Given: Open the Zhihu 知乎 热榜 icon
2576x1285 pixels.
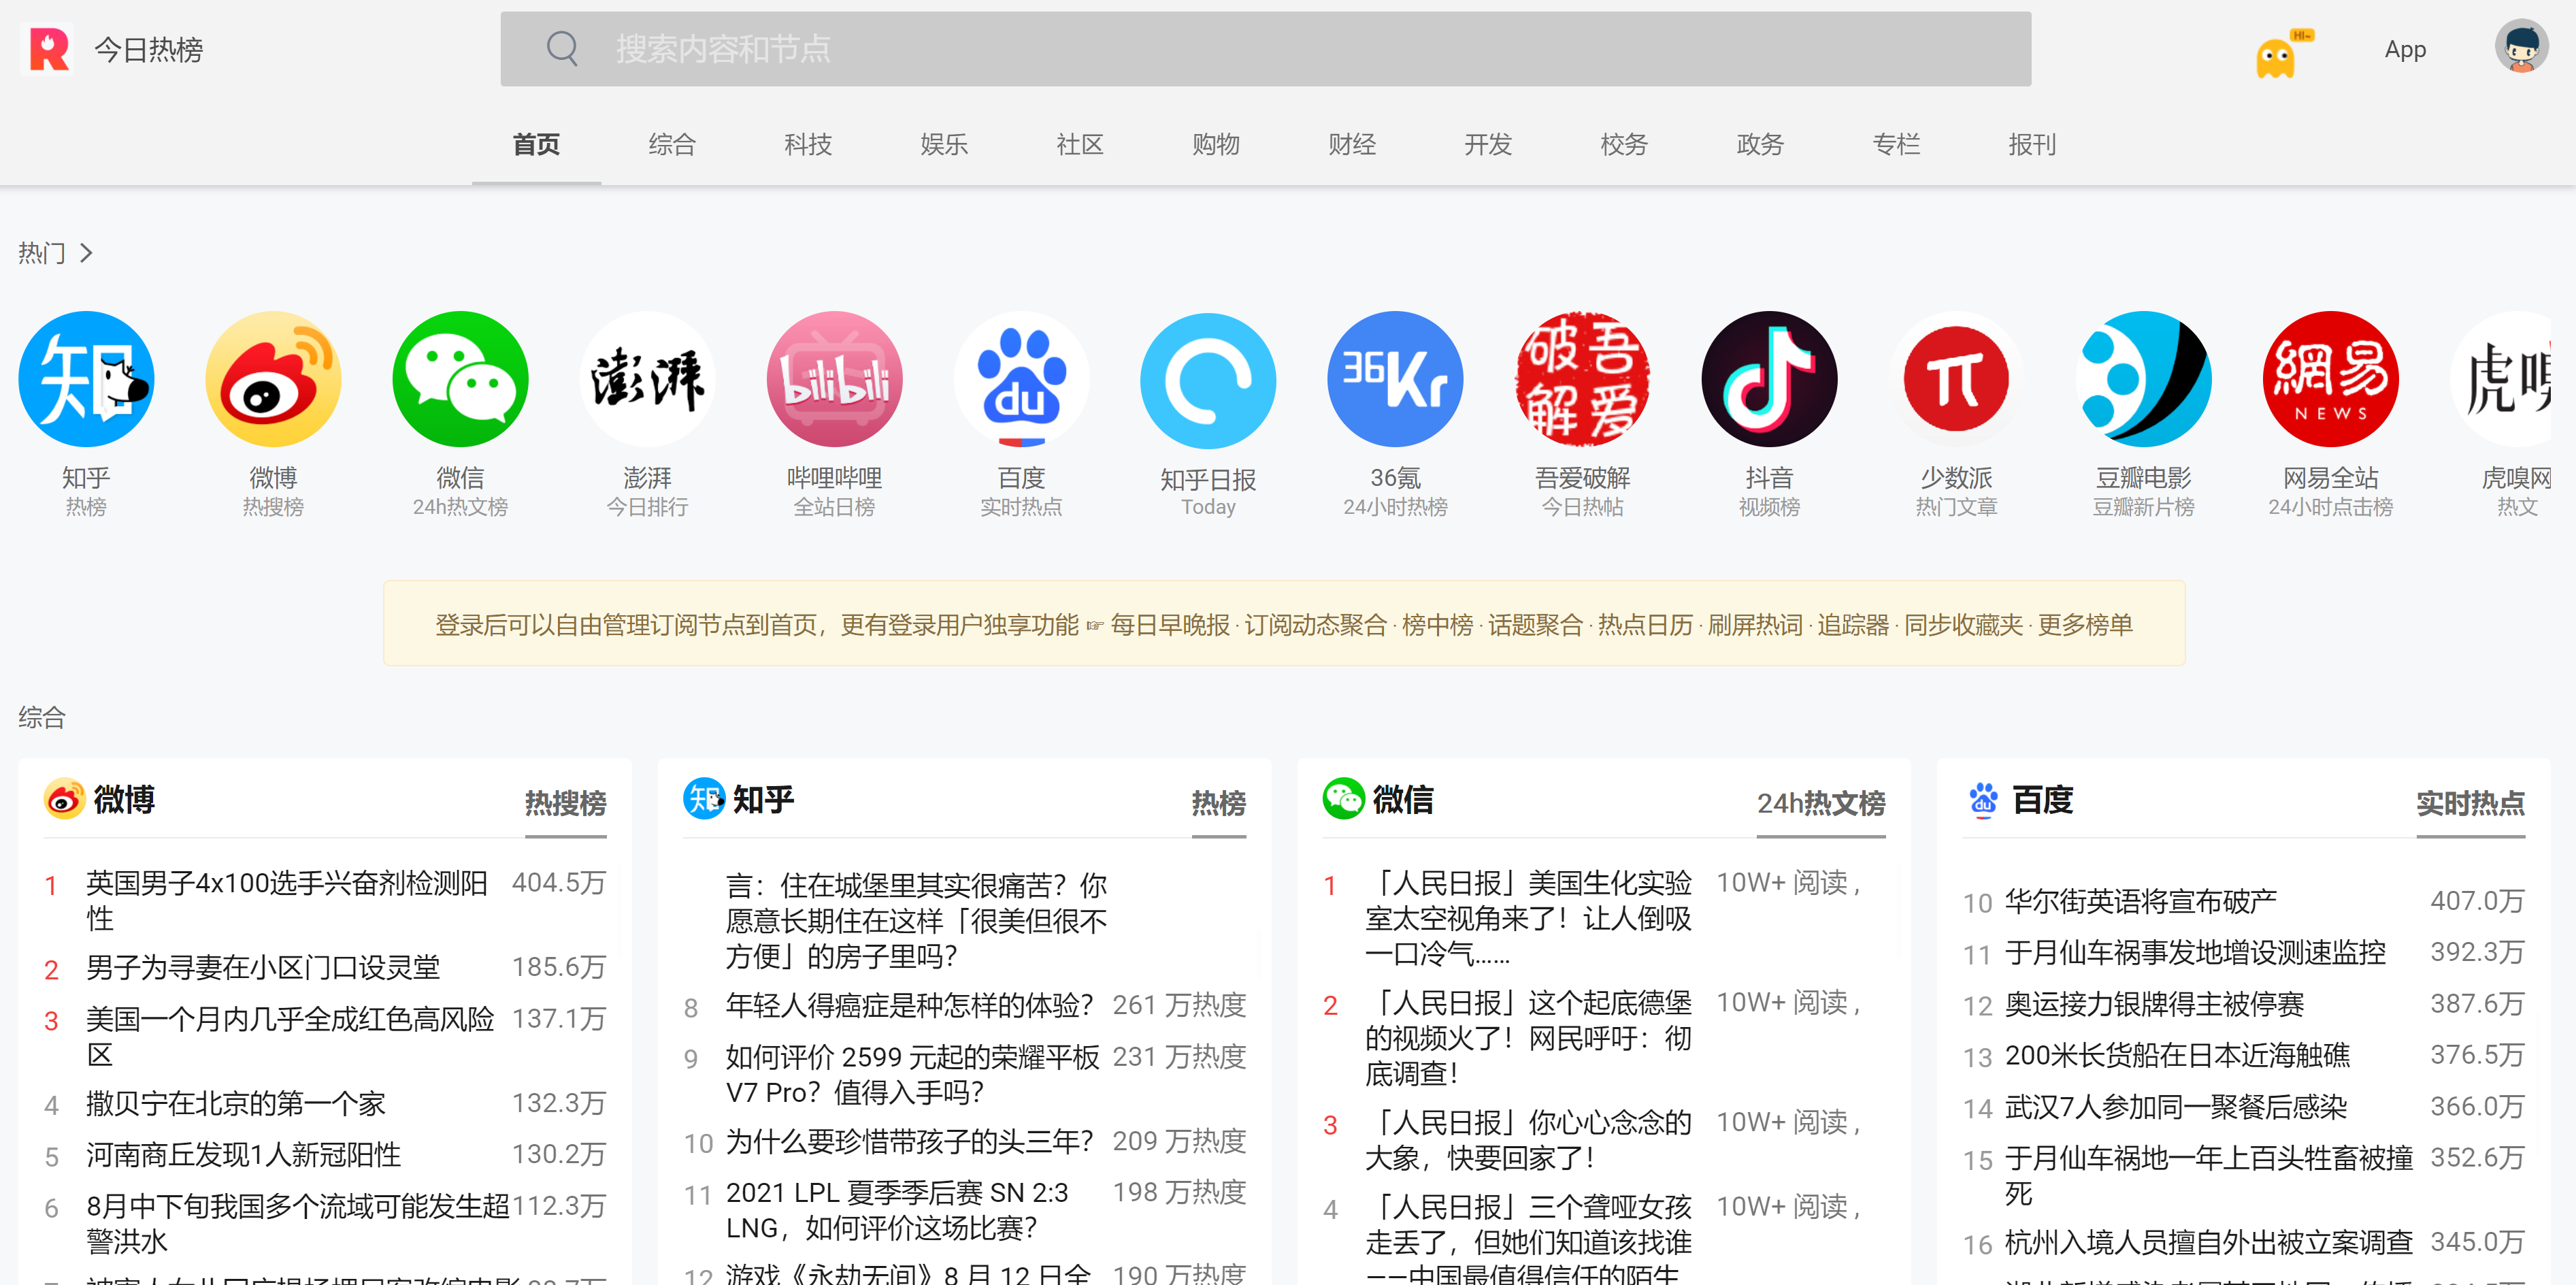Looking at the screenshot, I should (x=86, y=379).
